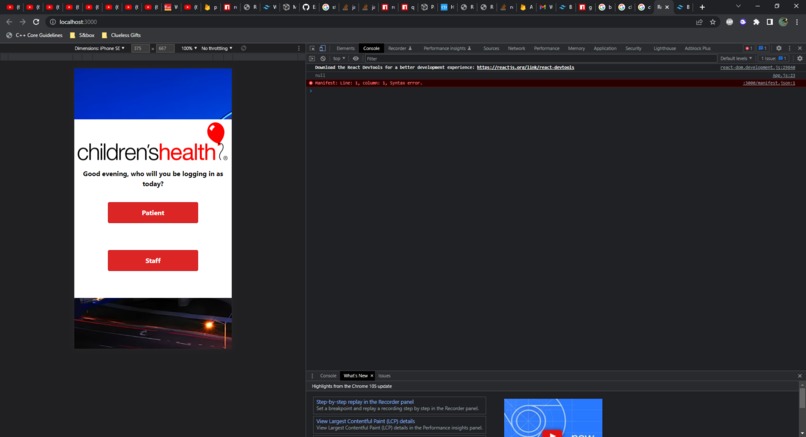Screen dimensions: 806x437
Task: Focus the console Filter input
Action: (x=540, y=59)
